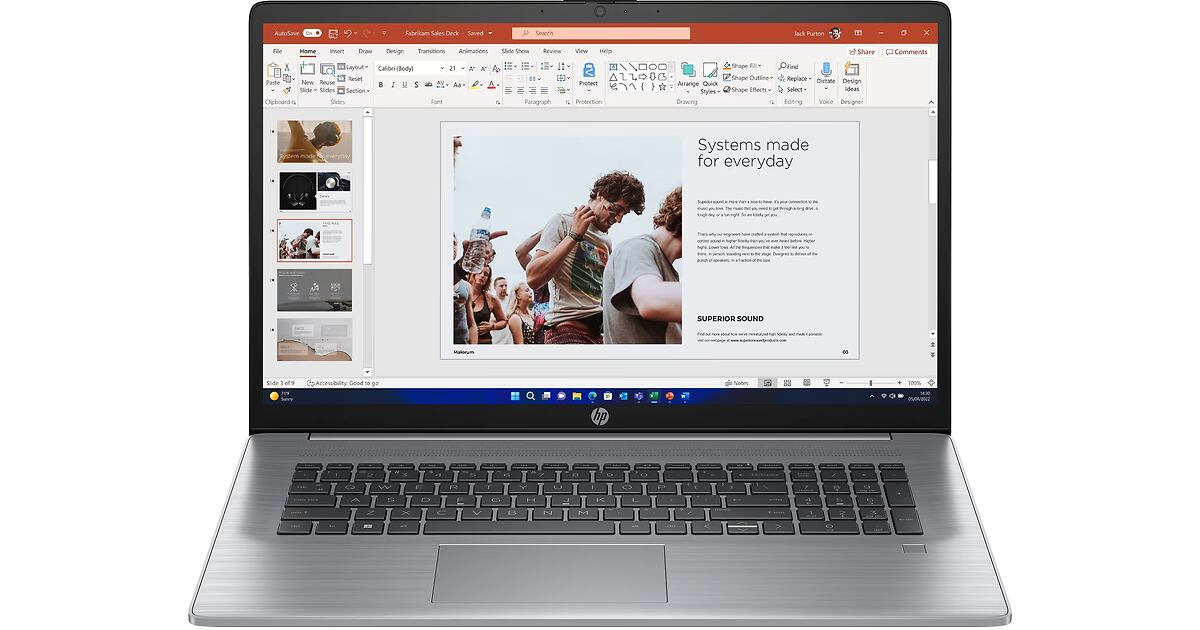1200x630 pixels.
Task: Open the Shape Fill dropdown
Action: pyautogui.click(x=742, y=66)
